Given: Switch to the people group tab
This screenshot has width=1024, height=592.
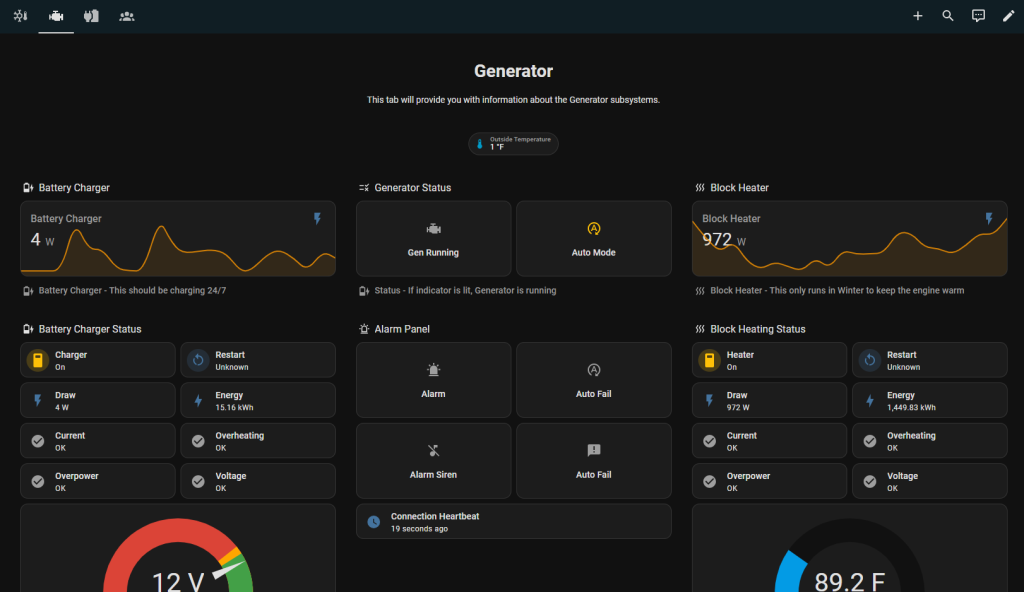Looking at the screenshot, I should coord(126,16).
